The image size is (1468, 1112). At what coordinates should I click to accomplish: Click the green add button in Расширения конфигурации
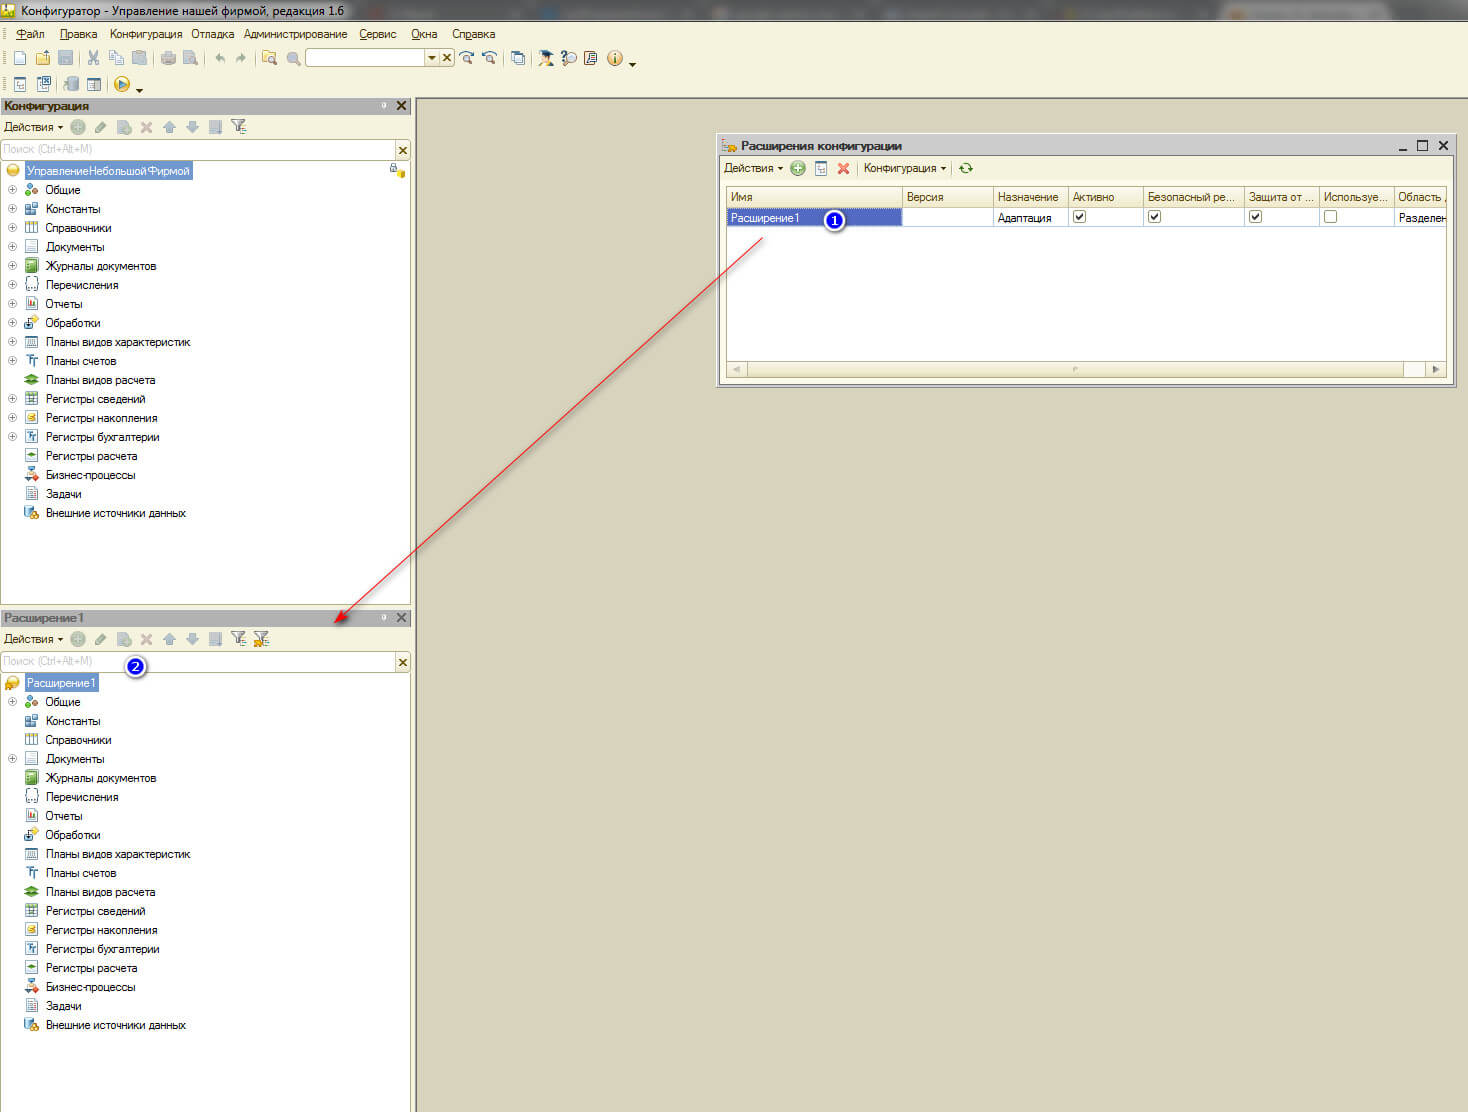point(798,168)
